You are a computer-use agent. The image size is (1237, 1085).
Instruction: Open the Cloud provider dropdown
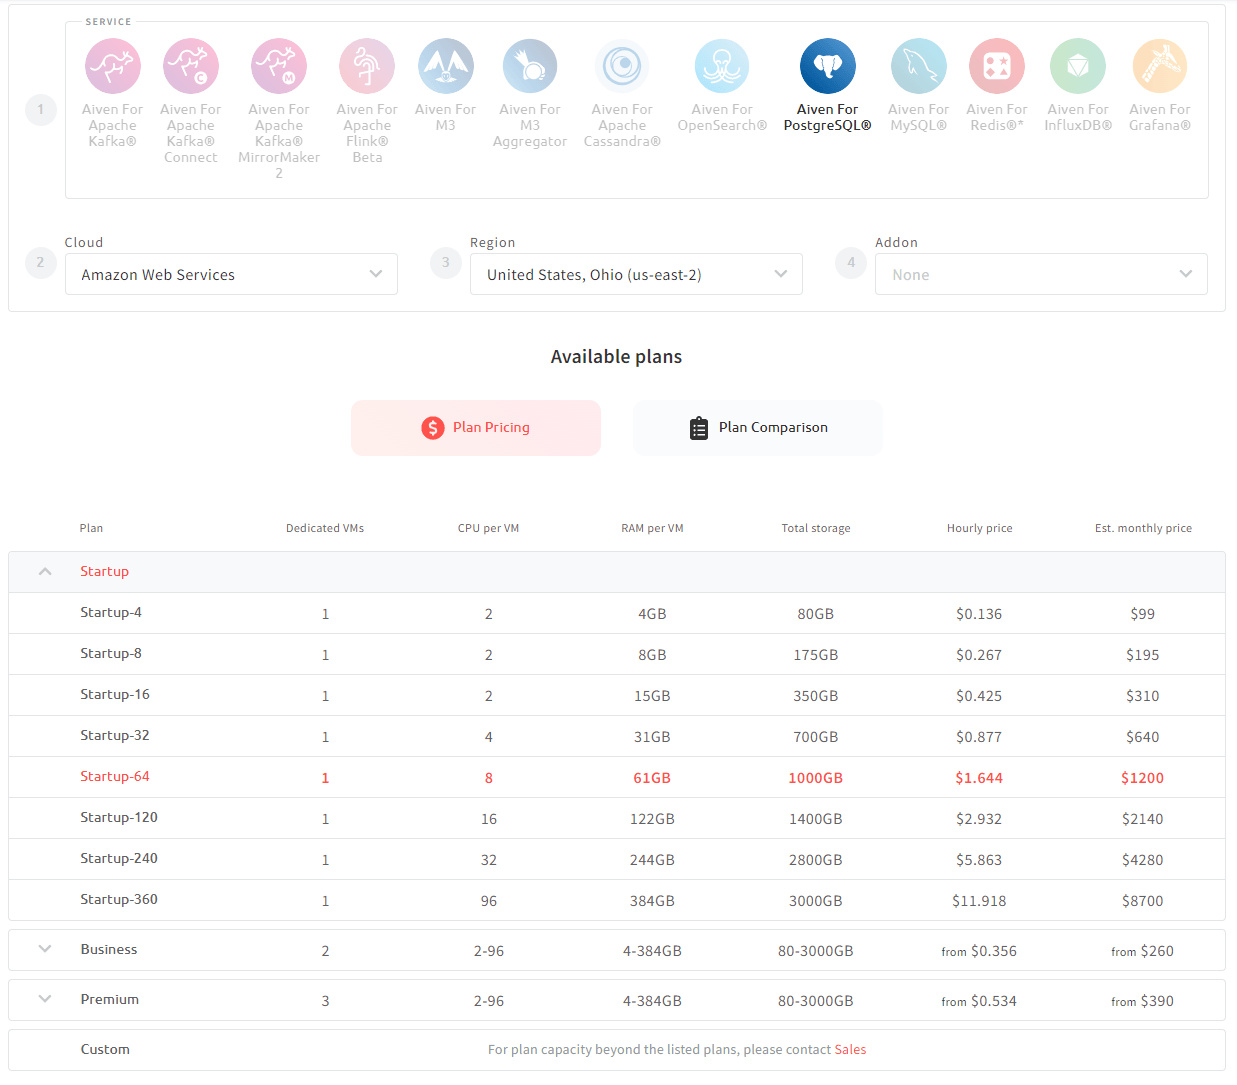point(231,274)
